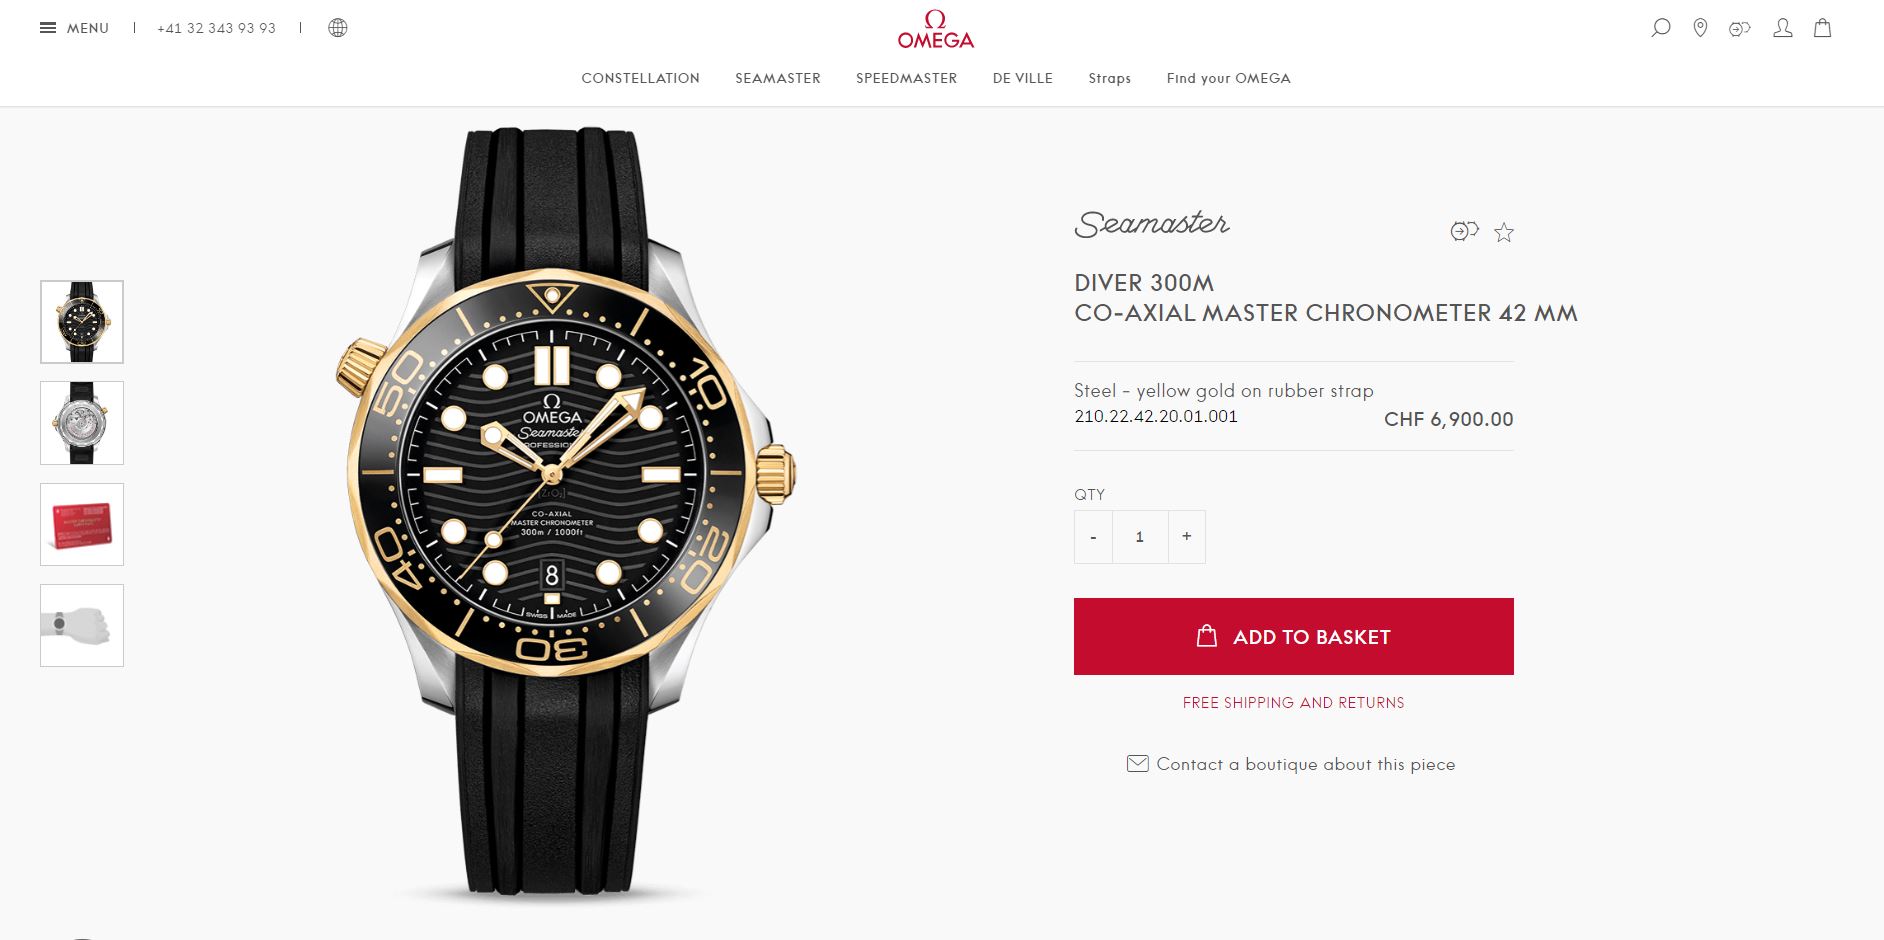This screenshot has width=1884, height=940.
Task: Open the compare watches header icon
Action: (x=1740, y=29)
